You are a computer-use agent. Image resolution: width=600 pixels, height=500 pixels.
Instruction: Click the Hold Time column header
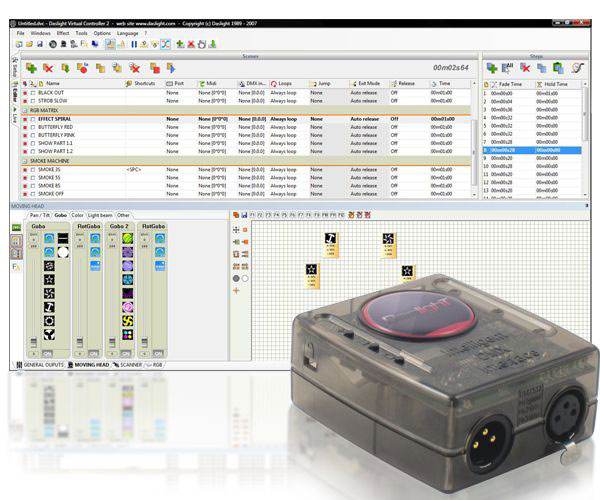[x=556, y=84]
